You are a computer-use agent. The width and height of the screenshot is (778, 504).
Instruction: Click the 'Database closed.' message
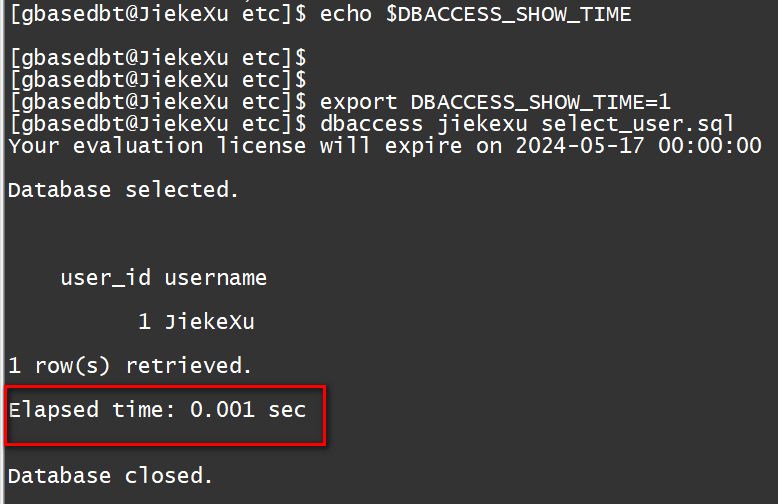coord(111,475)
